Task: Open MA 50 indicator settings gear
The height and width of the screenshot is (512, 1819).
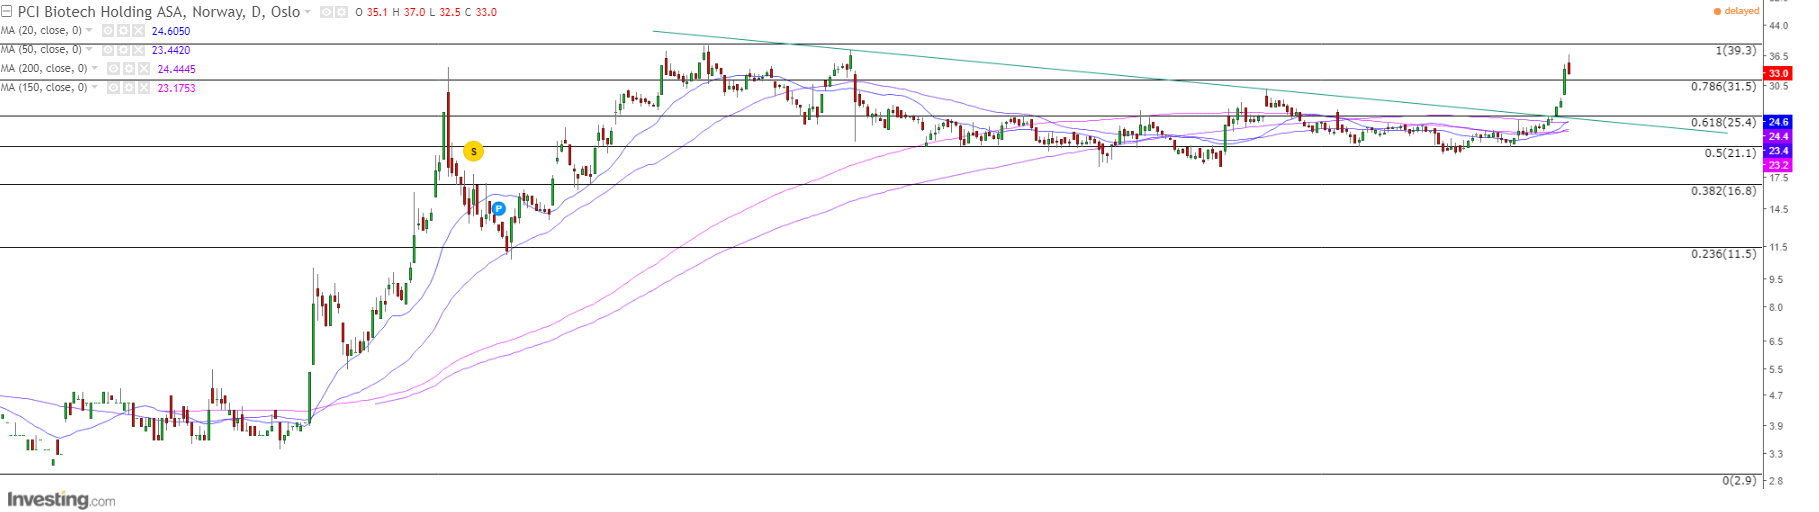Action: 123,50
